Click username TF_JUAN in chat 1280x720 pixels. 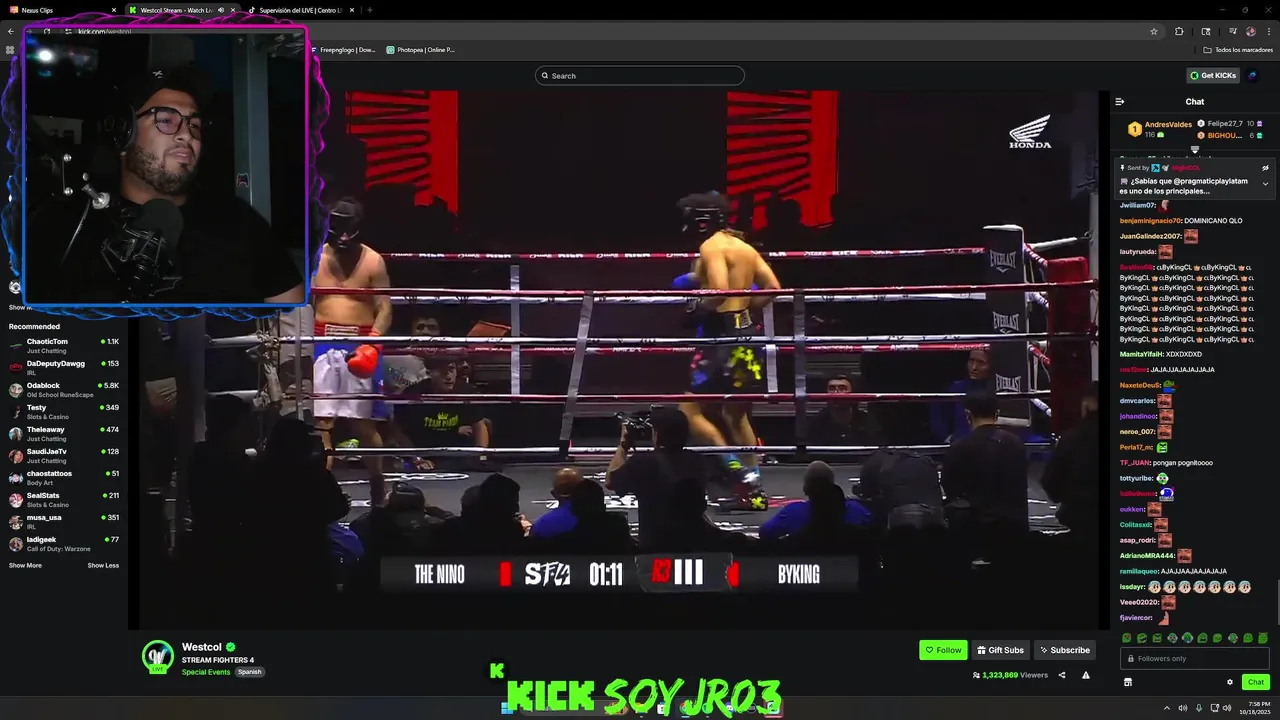1136,463
